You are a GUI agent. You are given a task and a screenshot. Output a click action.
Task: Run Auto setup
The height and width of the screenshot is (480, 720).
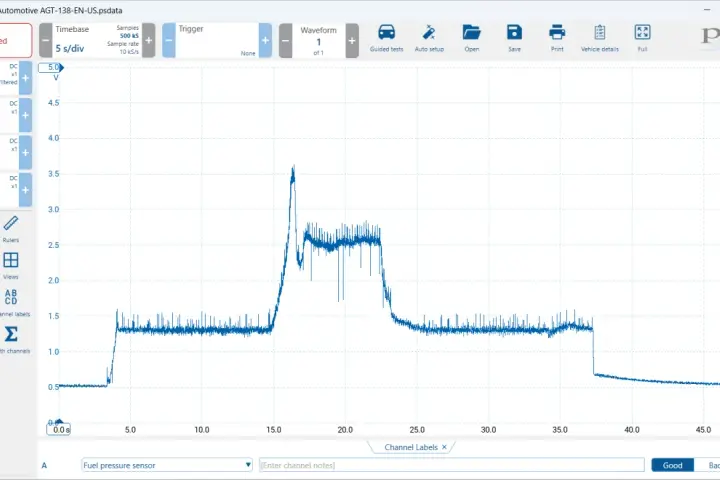(429, 38)
